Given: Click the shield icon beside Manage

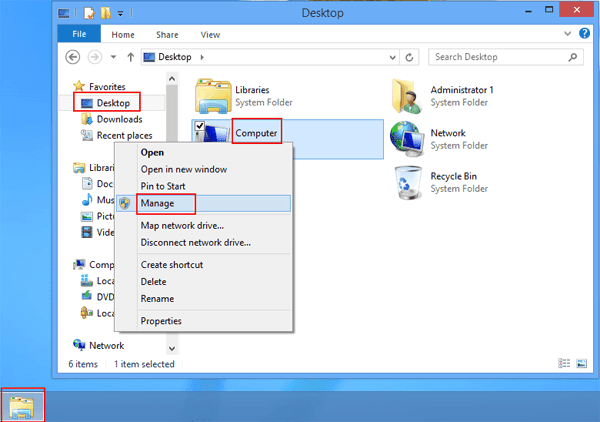Looking at the screenshot, I should click(125, 203).
